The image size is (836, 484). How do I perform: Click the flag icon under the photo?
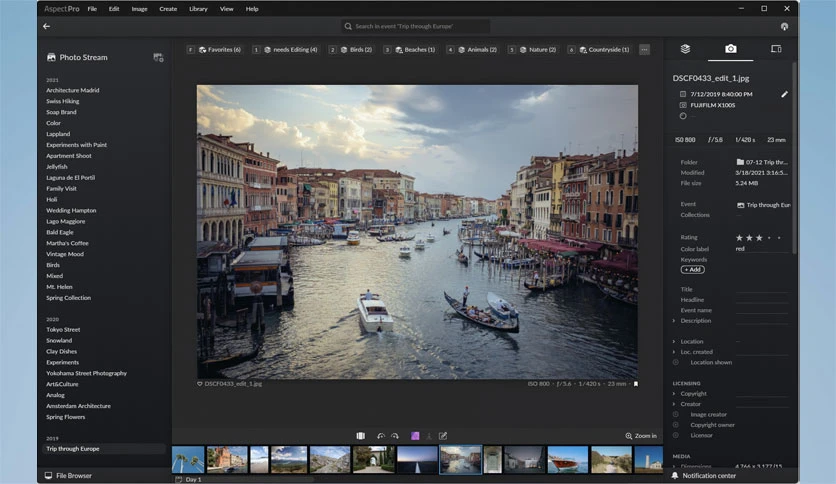(x=636, y=384)
